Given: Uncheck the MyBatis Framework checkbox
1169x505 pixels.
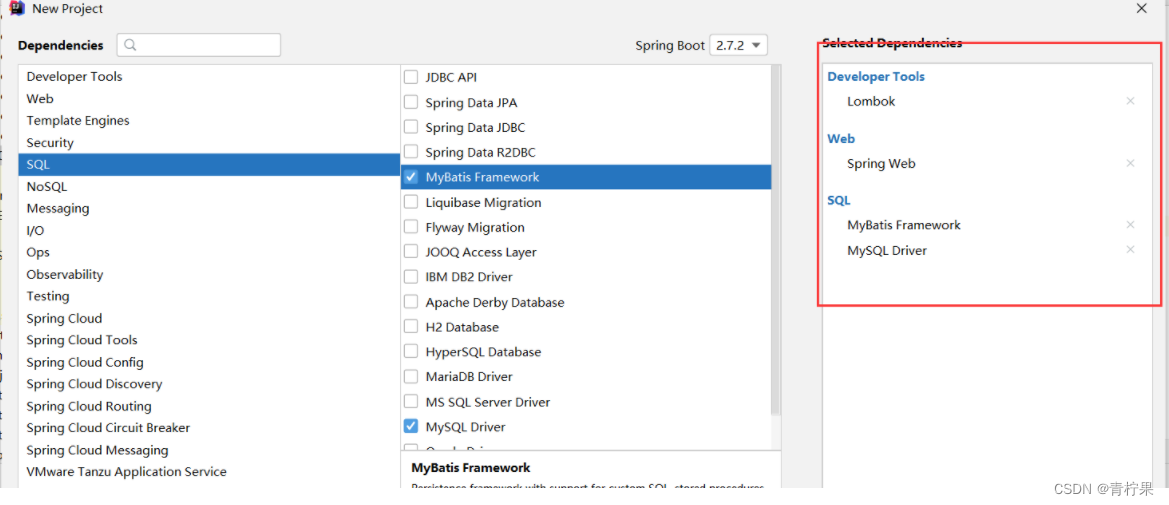Looking at the screenshot, I should (x=411, y=177).
